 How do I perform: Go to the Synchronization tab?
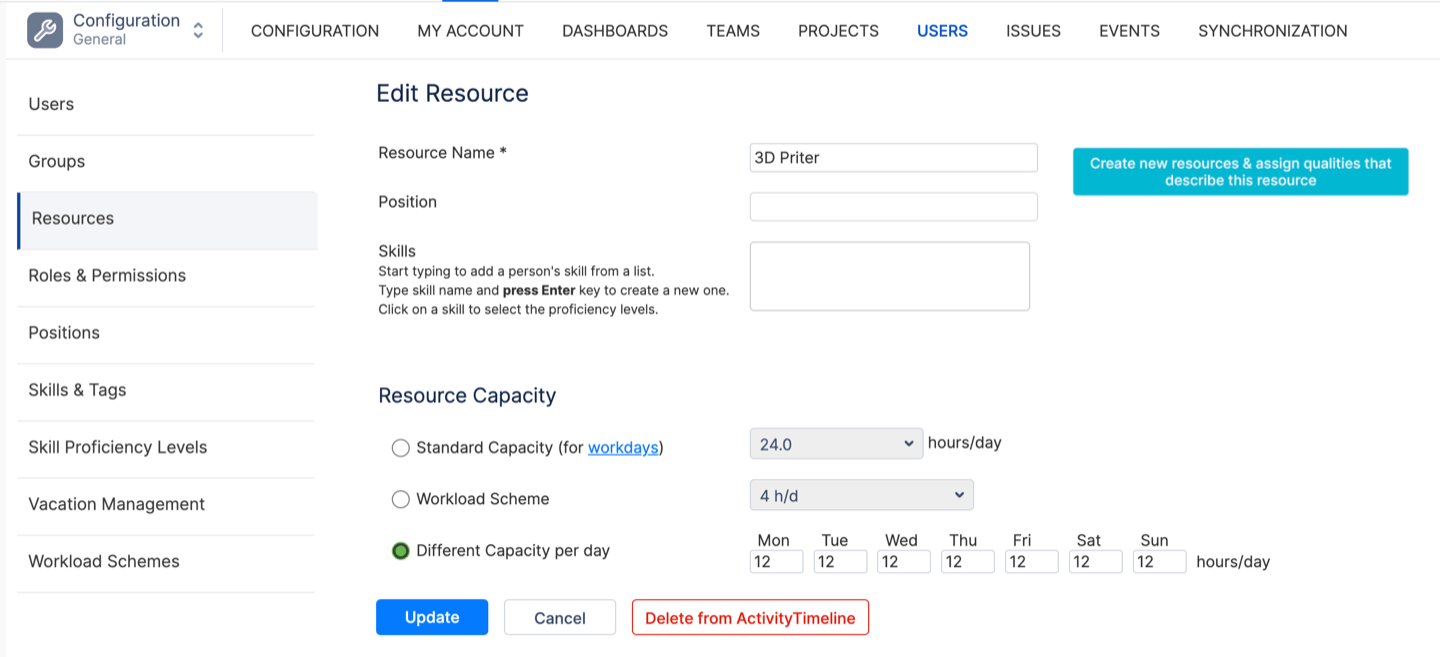coord(1272,31)
